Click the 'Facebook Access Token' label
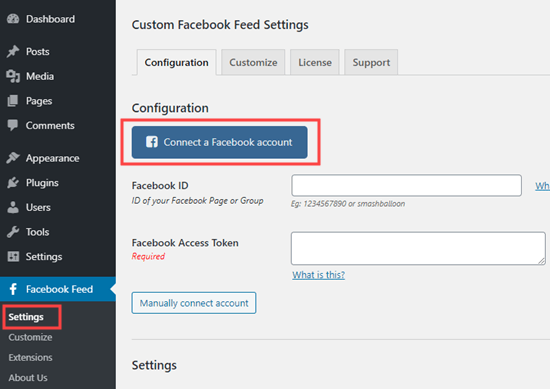Viewport: 550px width, 389px height. (185, 243)
